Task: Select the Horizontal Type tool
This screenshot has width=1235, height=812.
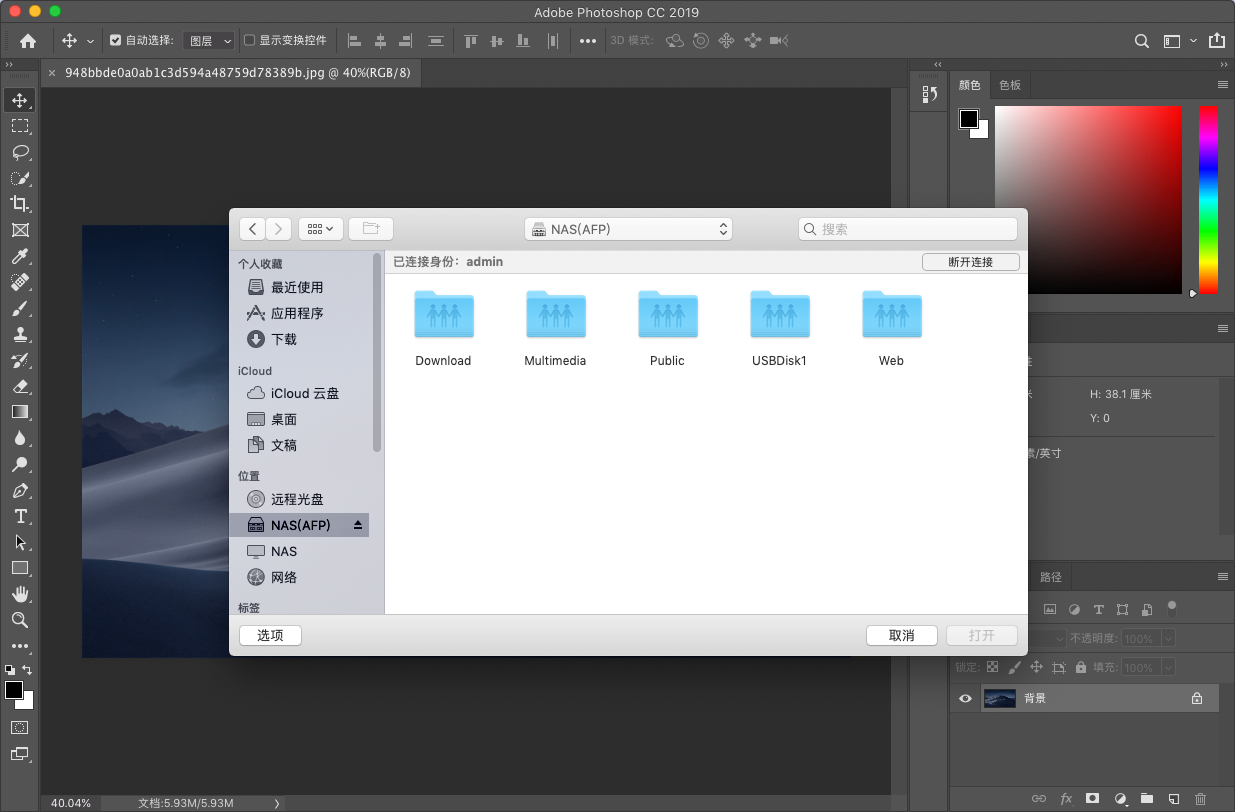Action: [x=20, y=516]
